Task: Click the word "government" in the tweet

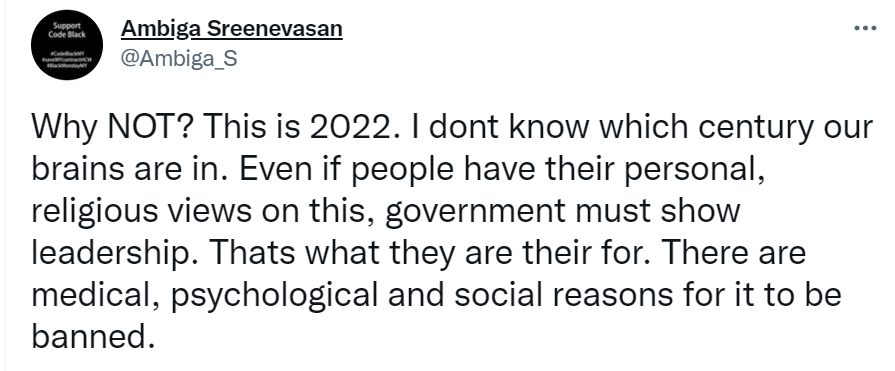Action: pyautogui.click(x=475, y=213)
